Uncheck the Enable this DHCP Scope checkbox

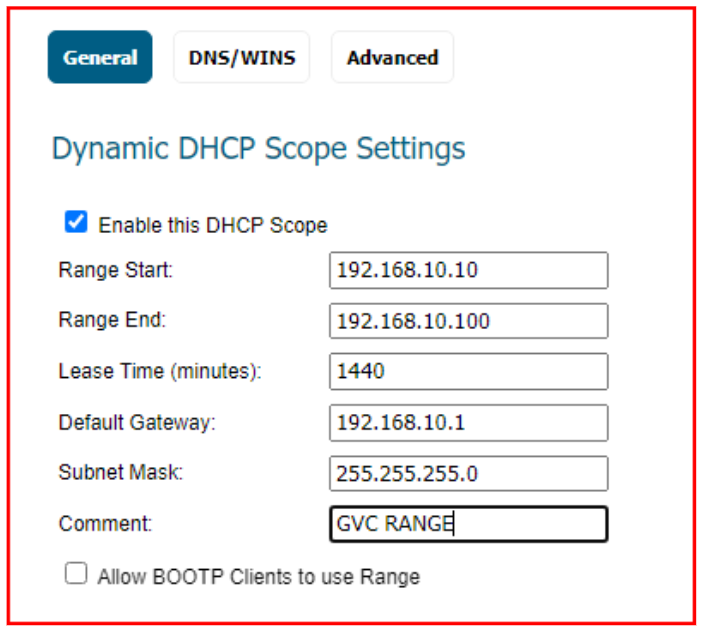point(76,223)
